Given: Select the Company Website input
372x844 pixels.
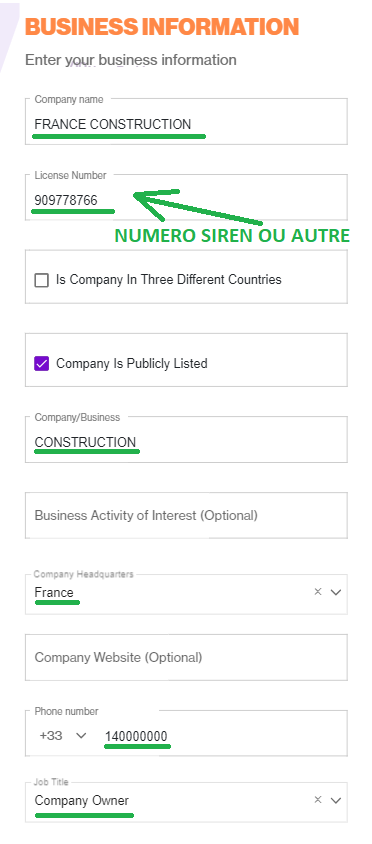Looking at the screenshot, I should tap(186, 657).
